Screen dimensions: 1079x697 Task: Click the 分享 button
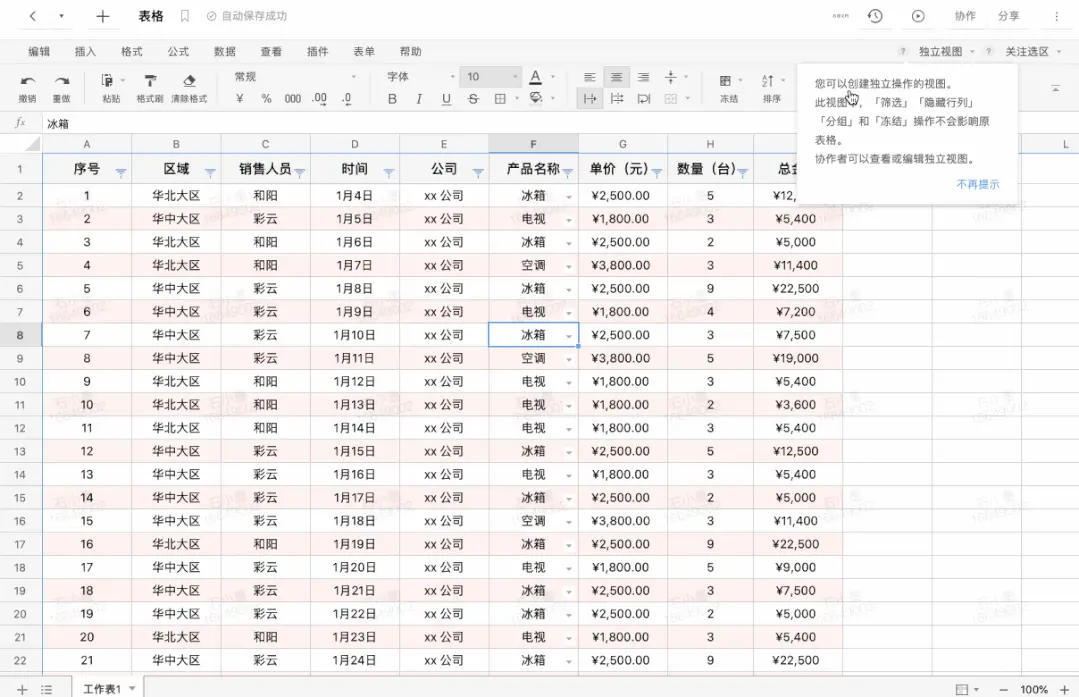[1010, 15]
